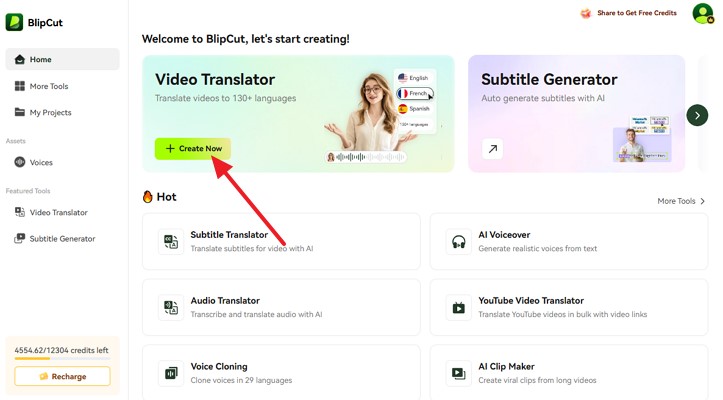Expand More Tools chevron arrow
The width and height of the screenshot is (723, 400).
(x=703, y=201)
